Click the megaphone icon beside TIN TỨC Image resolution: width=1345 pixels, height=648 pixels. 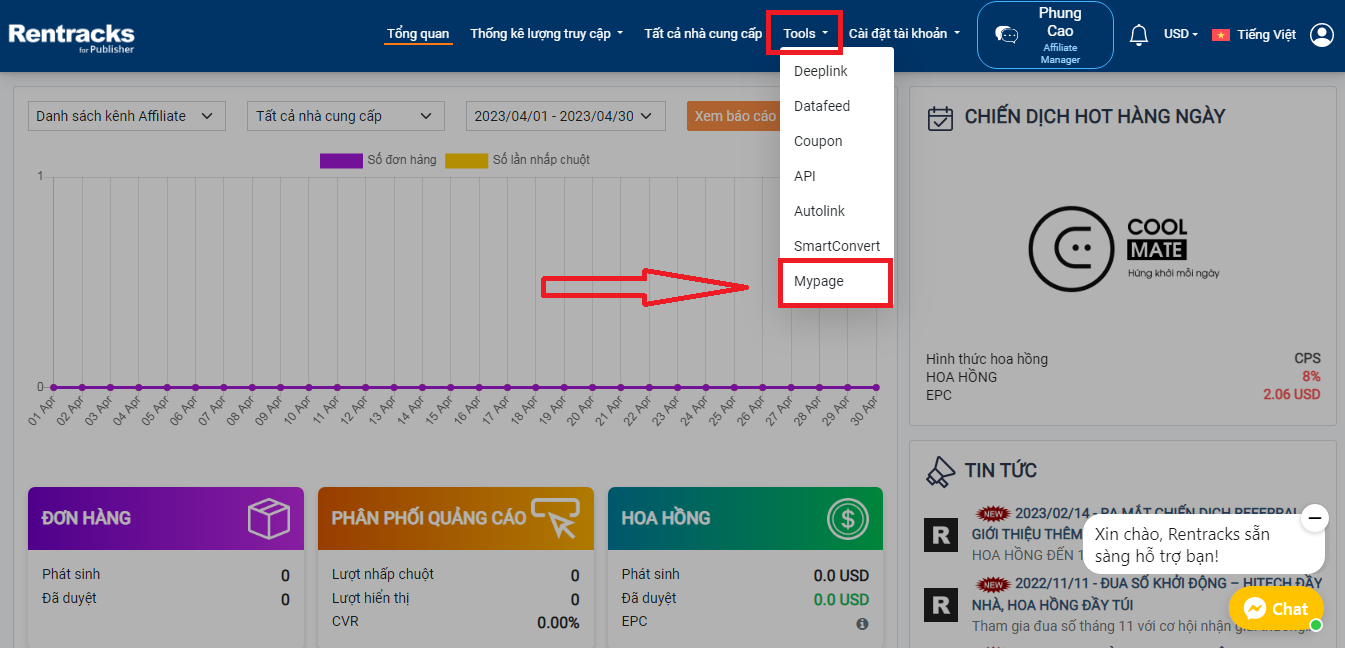coord(941,470)
